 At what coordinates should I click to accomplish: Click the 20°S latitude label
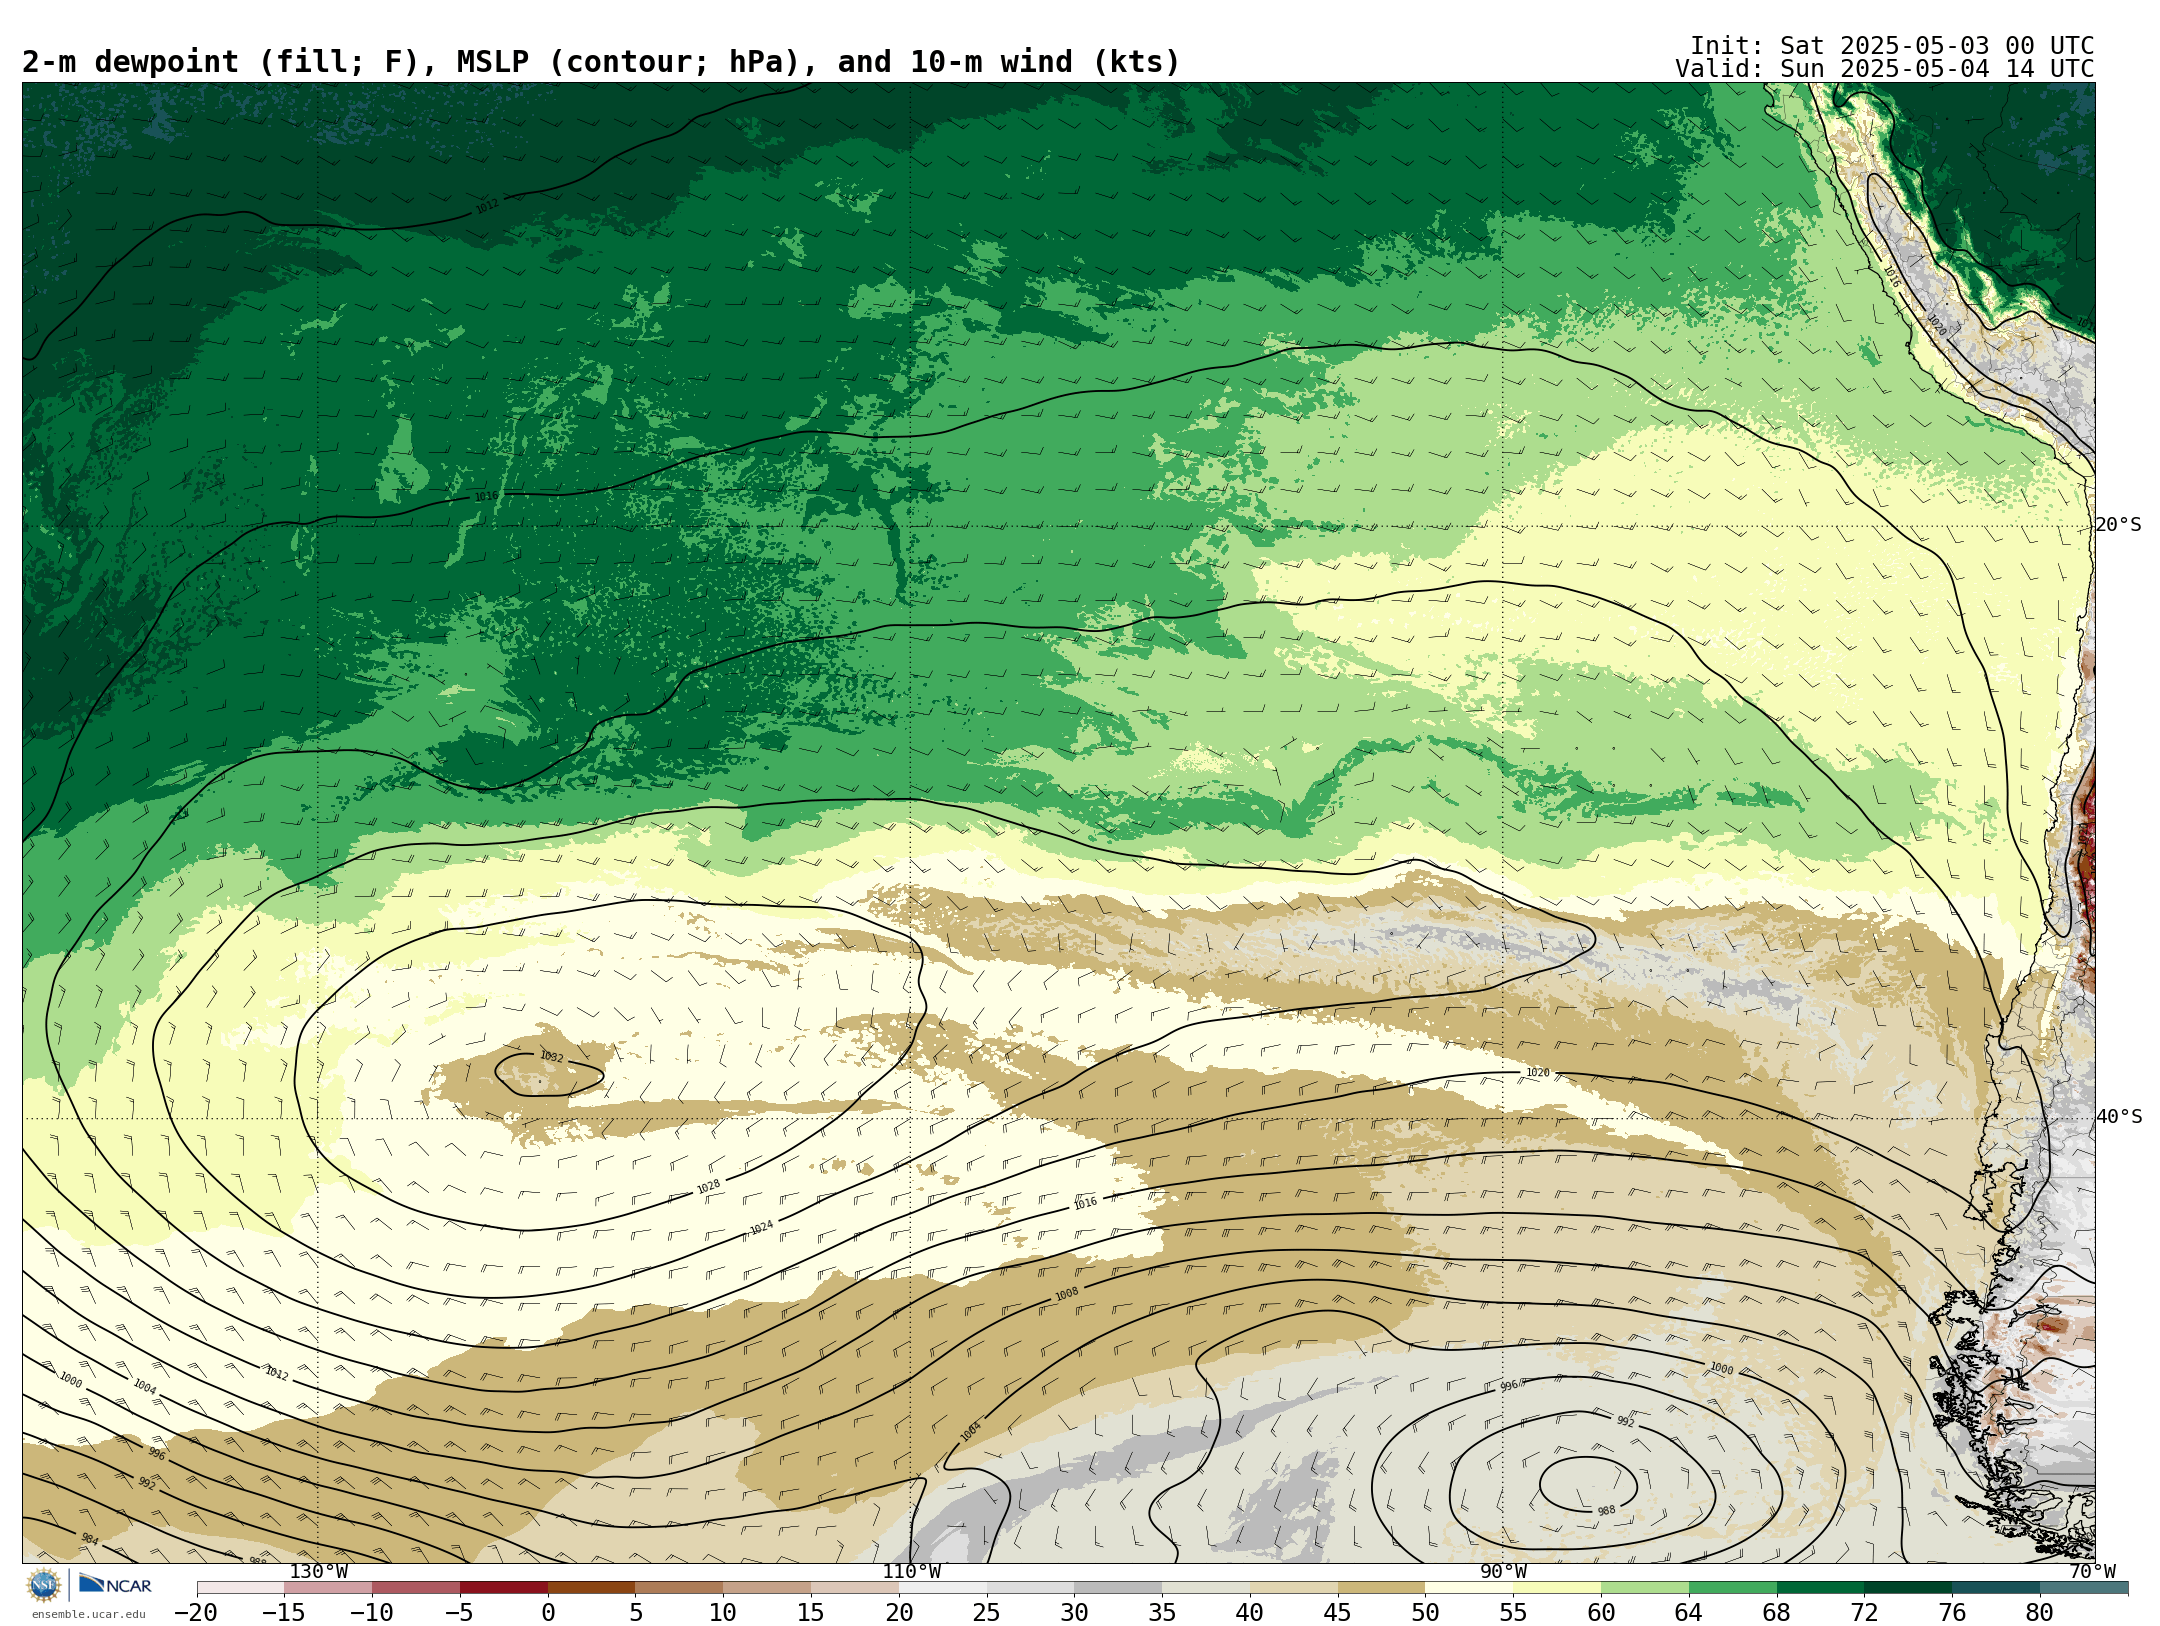click(2119, 525)
